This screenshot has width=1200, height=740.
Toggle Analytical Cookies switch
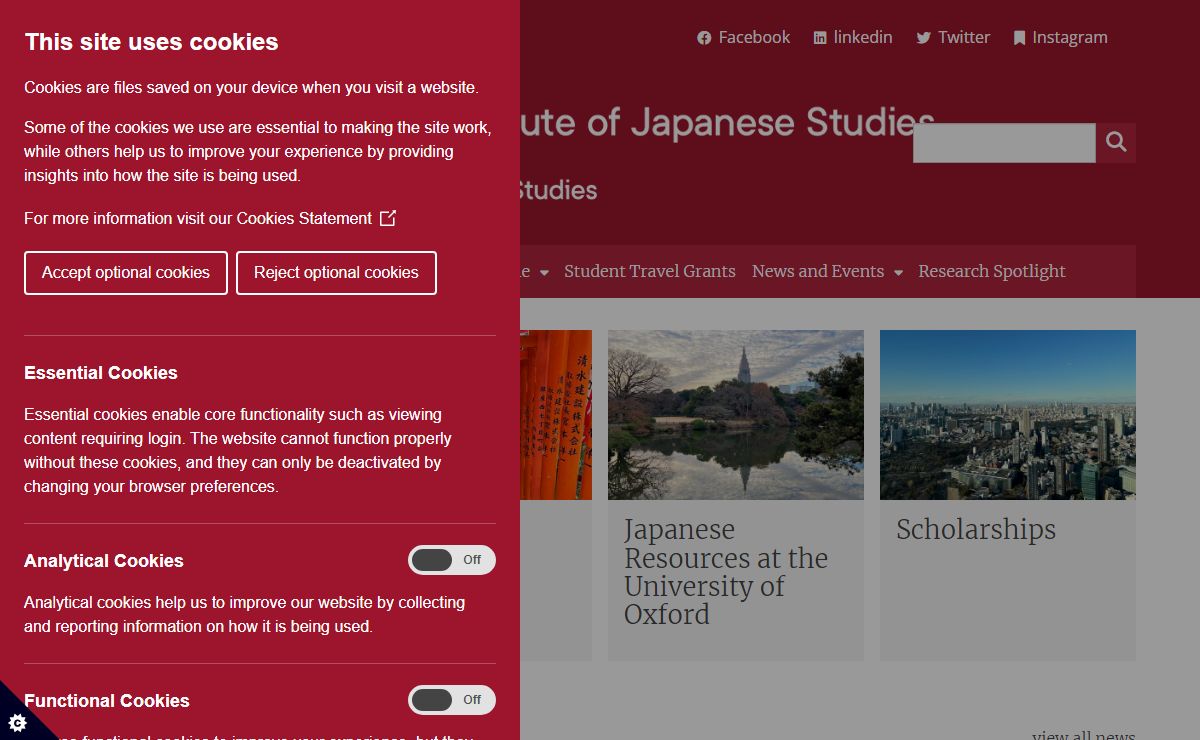tap(452, 560)
